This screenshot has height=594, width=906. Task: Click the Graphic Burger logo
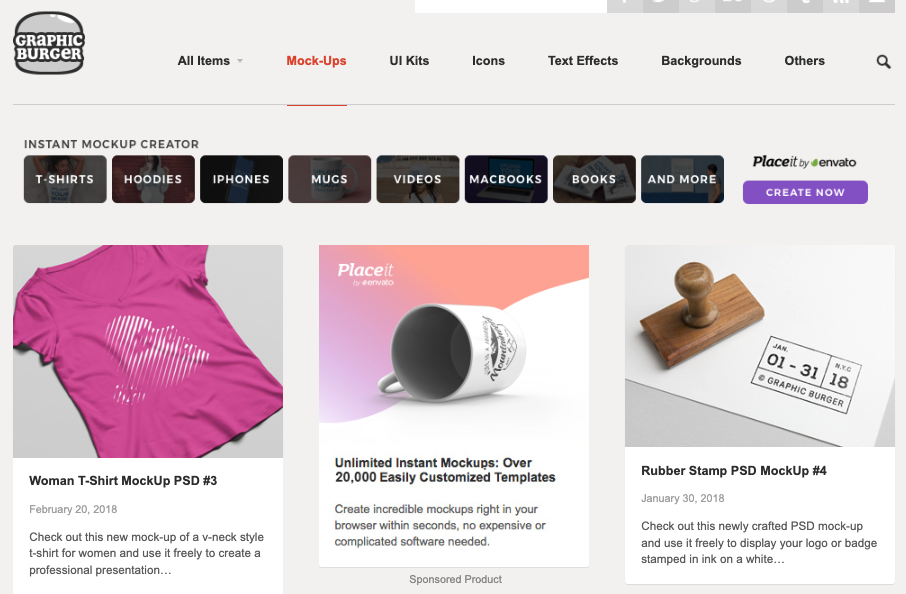(x=49, y=43)
